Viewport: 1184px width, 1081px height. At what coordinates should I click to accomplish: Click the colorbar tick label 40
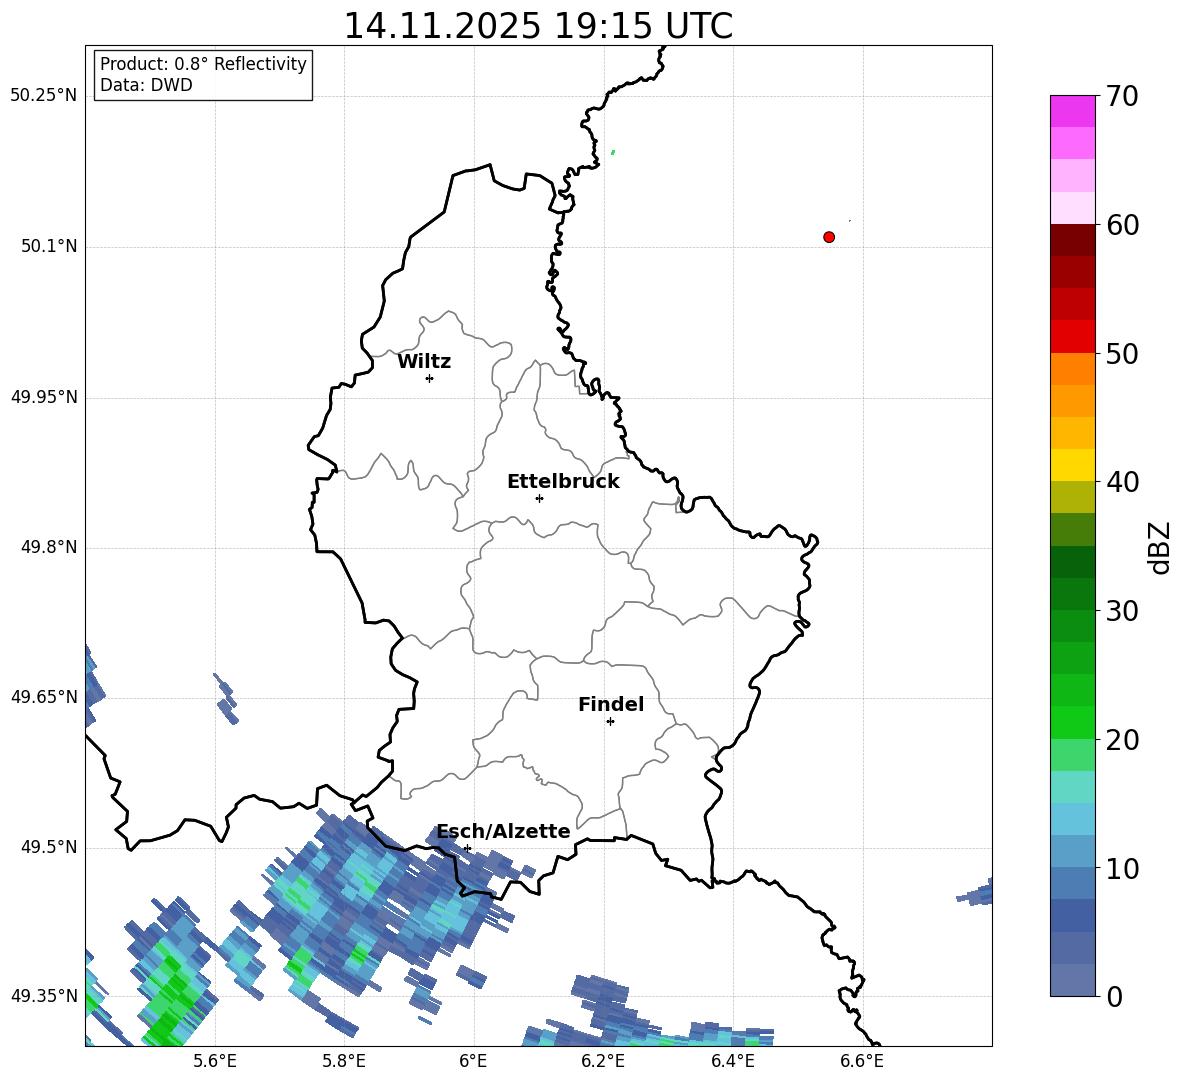[x=1122, y=482]
